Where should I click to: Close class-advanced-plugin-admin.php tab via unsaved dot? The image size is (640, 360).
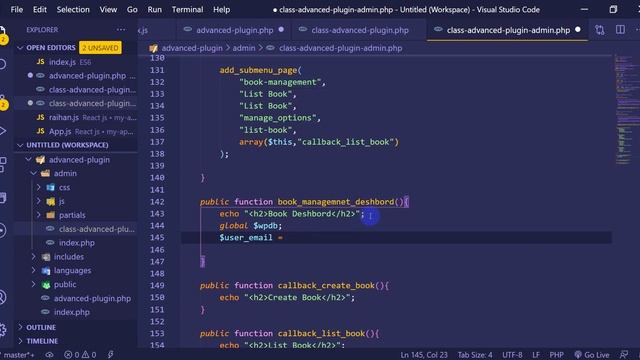(x=578, y=29)
